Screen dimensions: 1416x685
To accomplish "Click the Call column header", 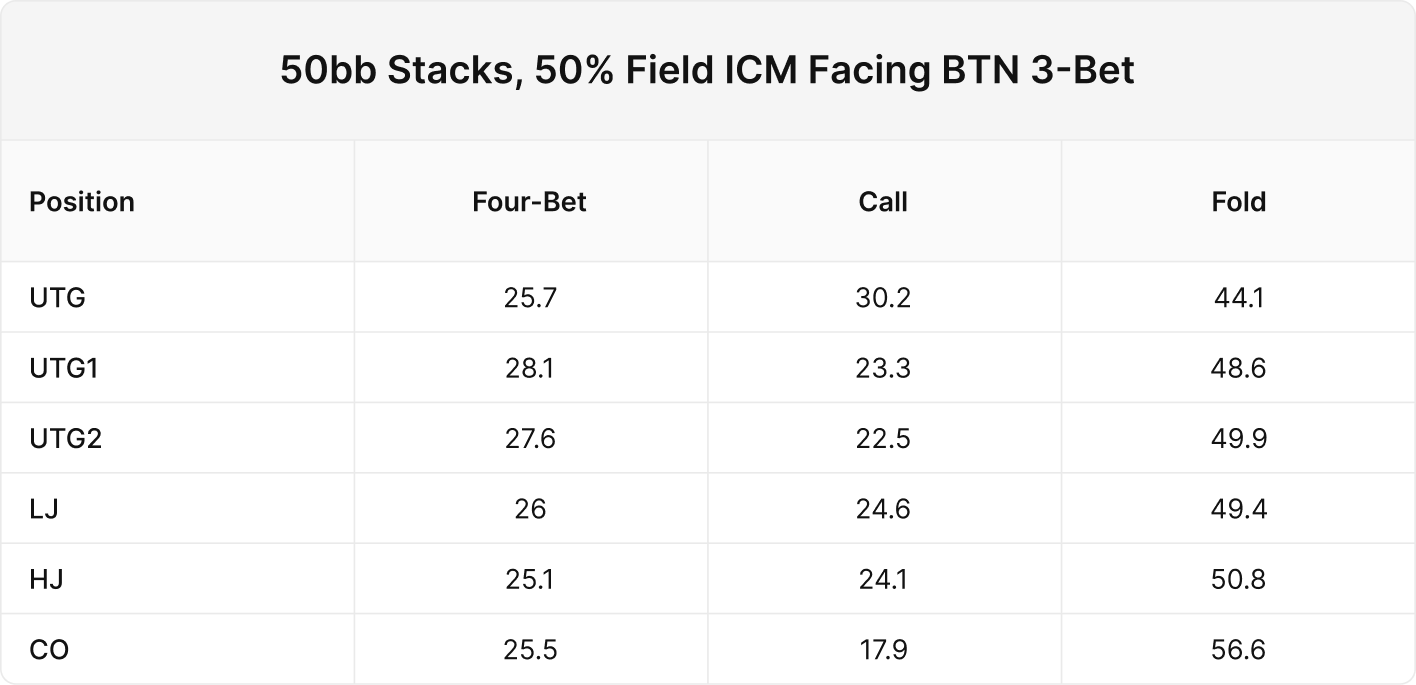I will (x=883, y=202).
